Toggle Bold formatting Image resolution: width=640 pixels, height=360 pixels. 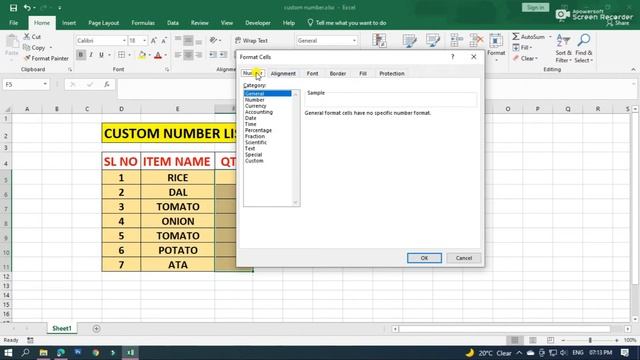(81, 55)
